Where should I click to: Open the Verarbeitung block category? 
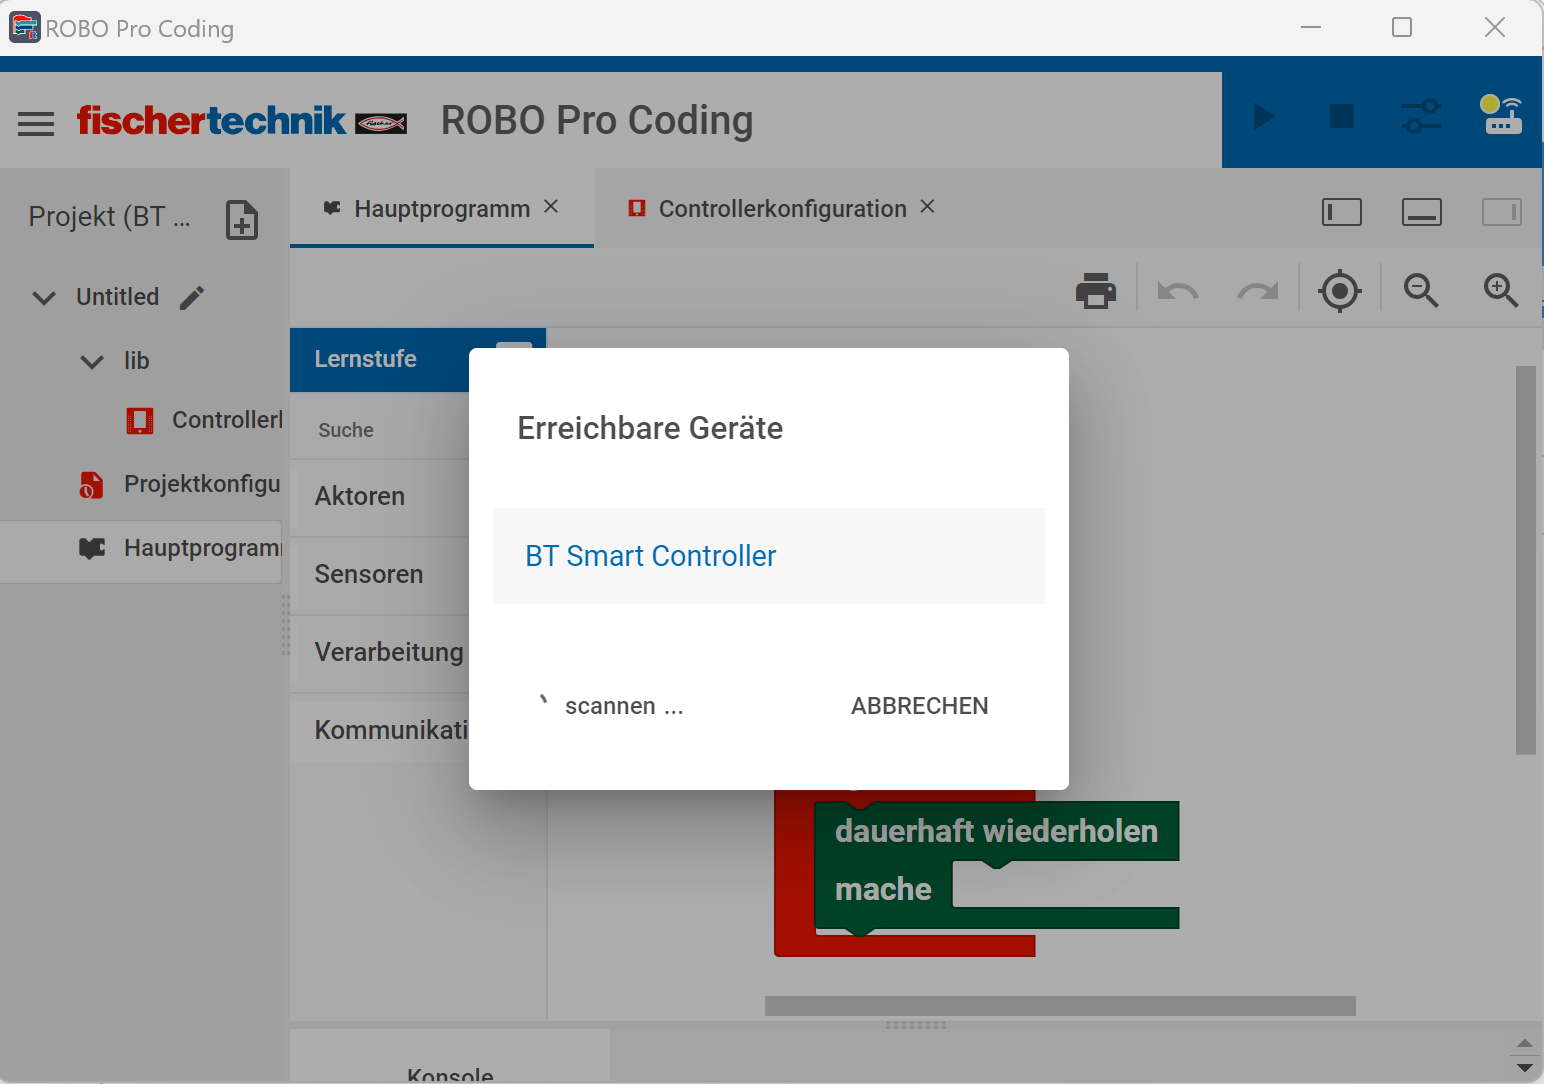pyautogui.click(x=380, y=653)
